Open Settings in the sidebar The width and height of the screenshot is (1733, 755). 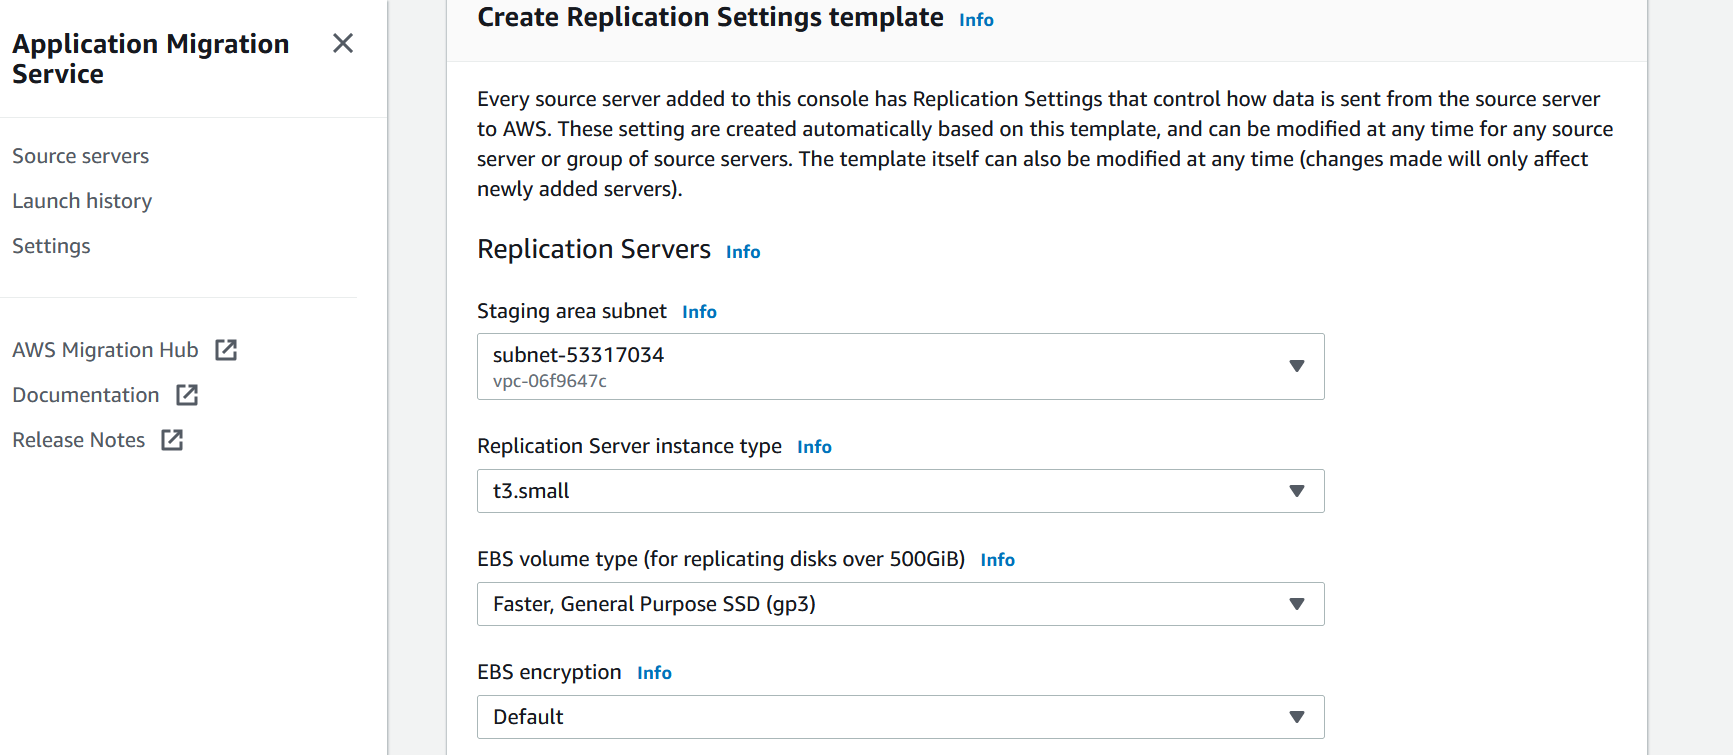(x=51, y=246)
